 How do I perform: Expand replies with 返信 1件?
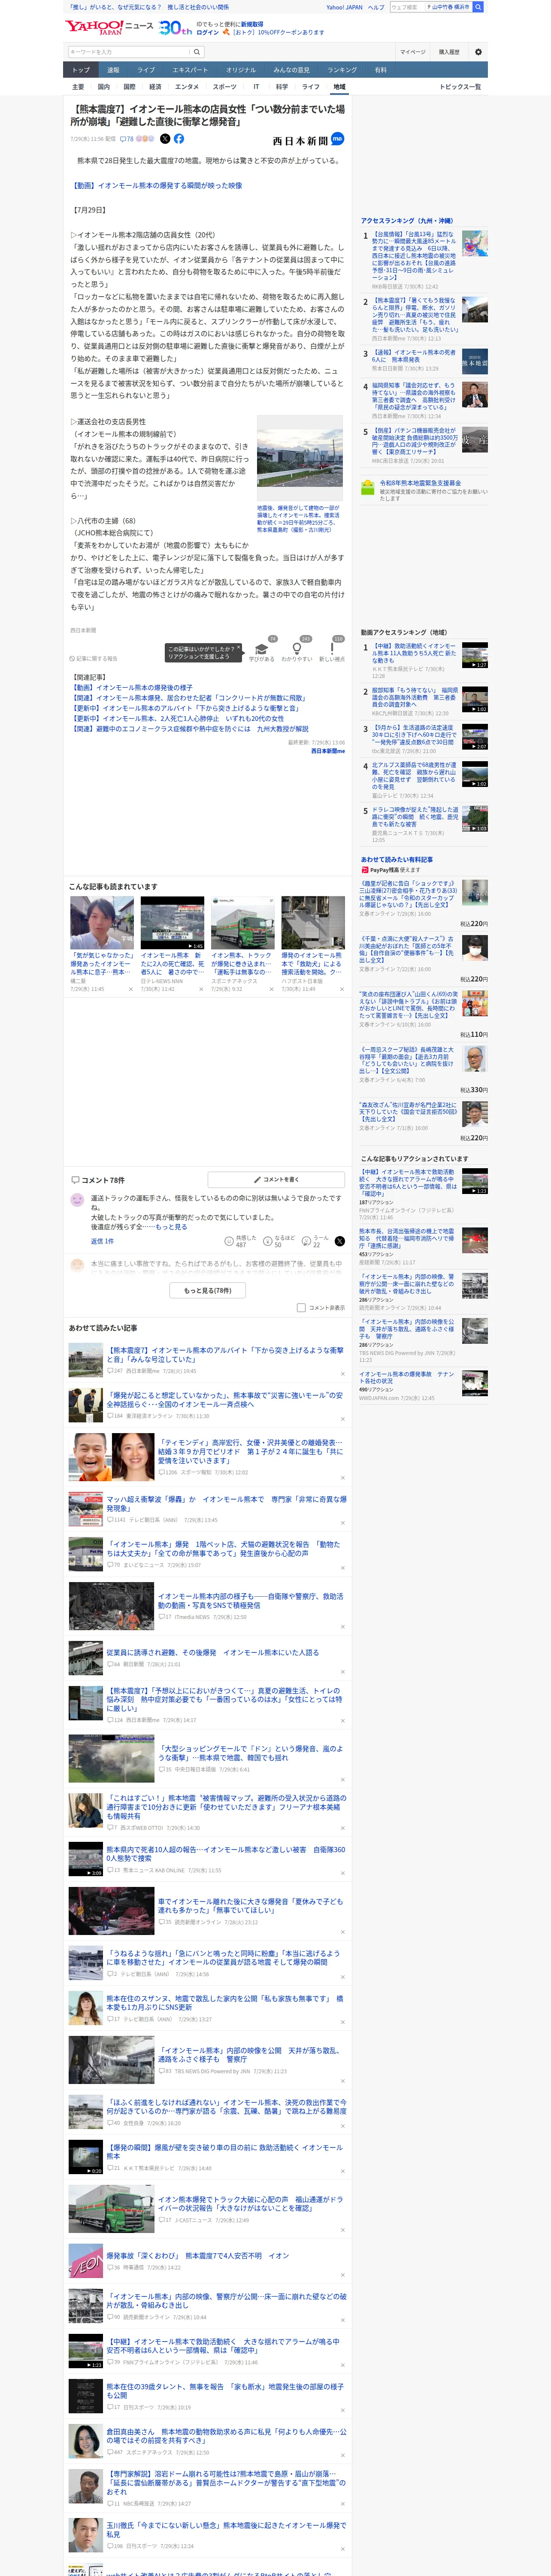coord(102,1241)
